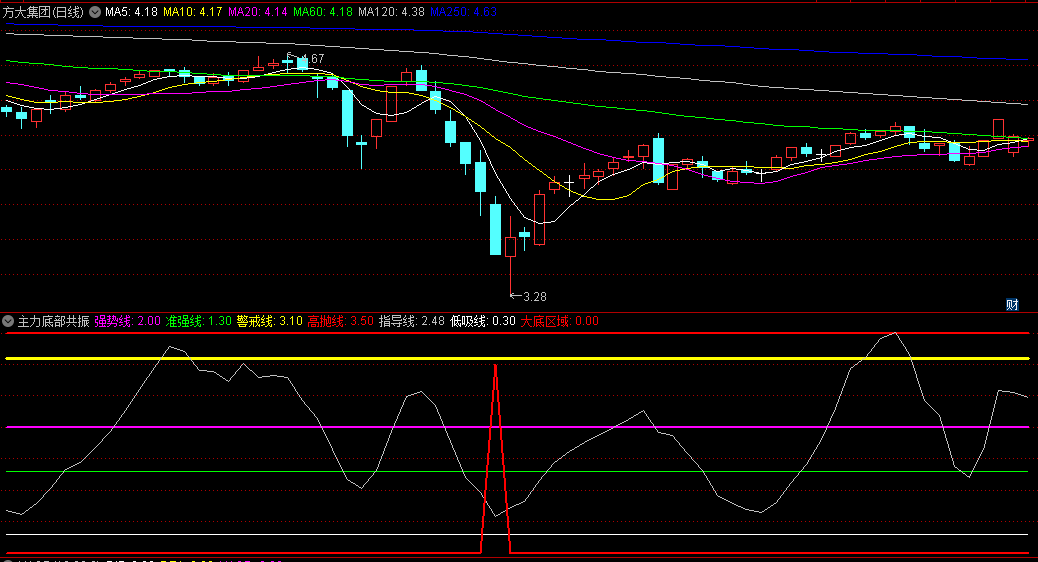Select the green 准强线 horizontal line
The height and width of the screenshot is (562, 1038).
tap(518, 472)
